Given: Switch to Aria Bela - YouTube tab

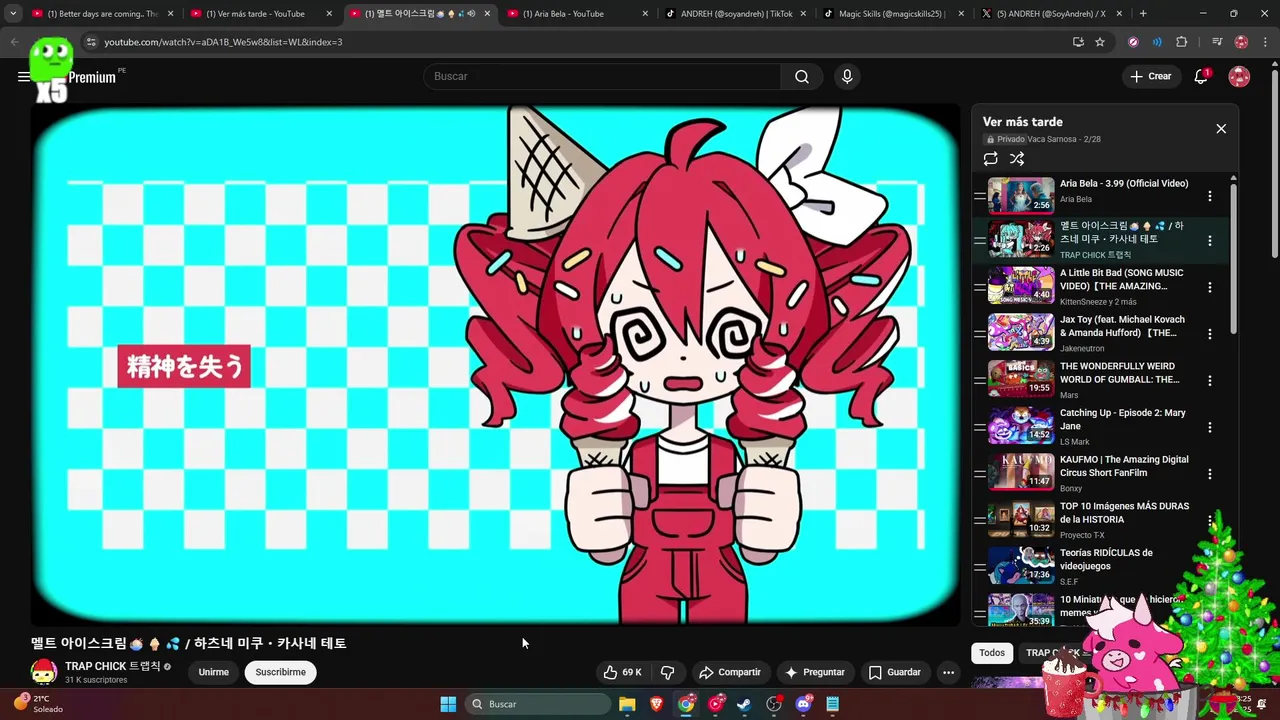Looking at the screenshot, I should coord(577,14).
